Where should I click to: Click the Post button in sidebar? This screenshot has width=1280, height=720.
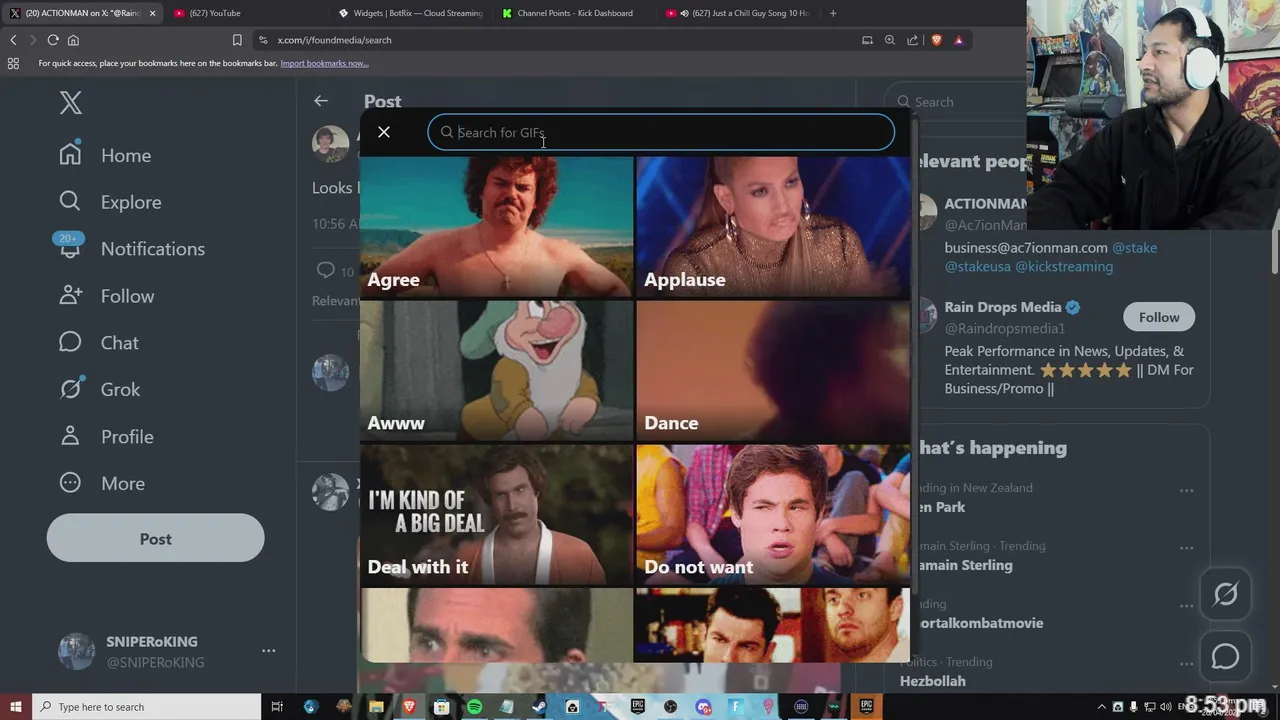pos(156,539)
